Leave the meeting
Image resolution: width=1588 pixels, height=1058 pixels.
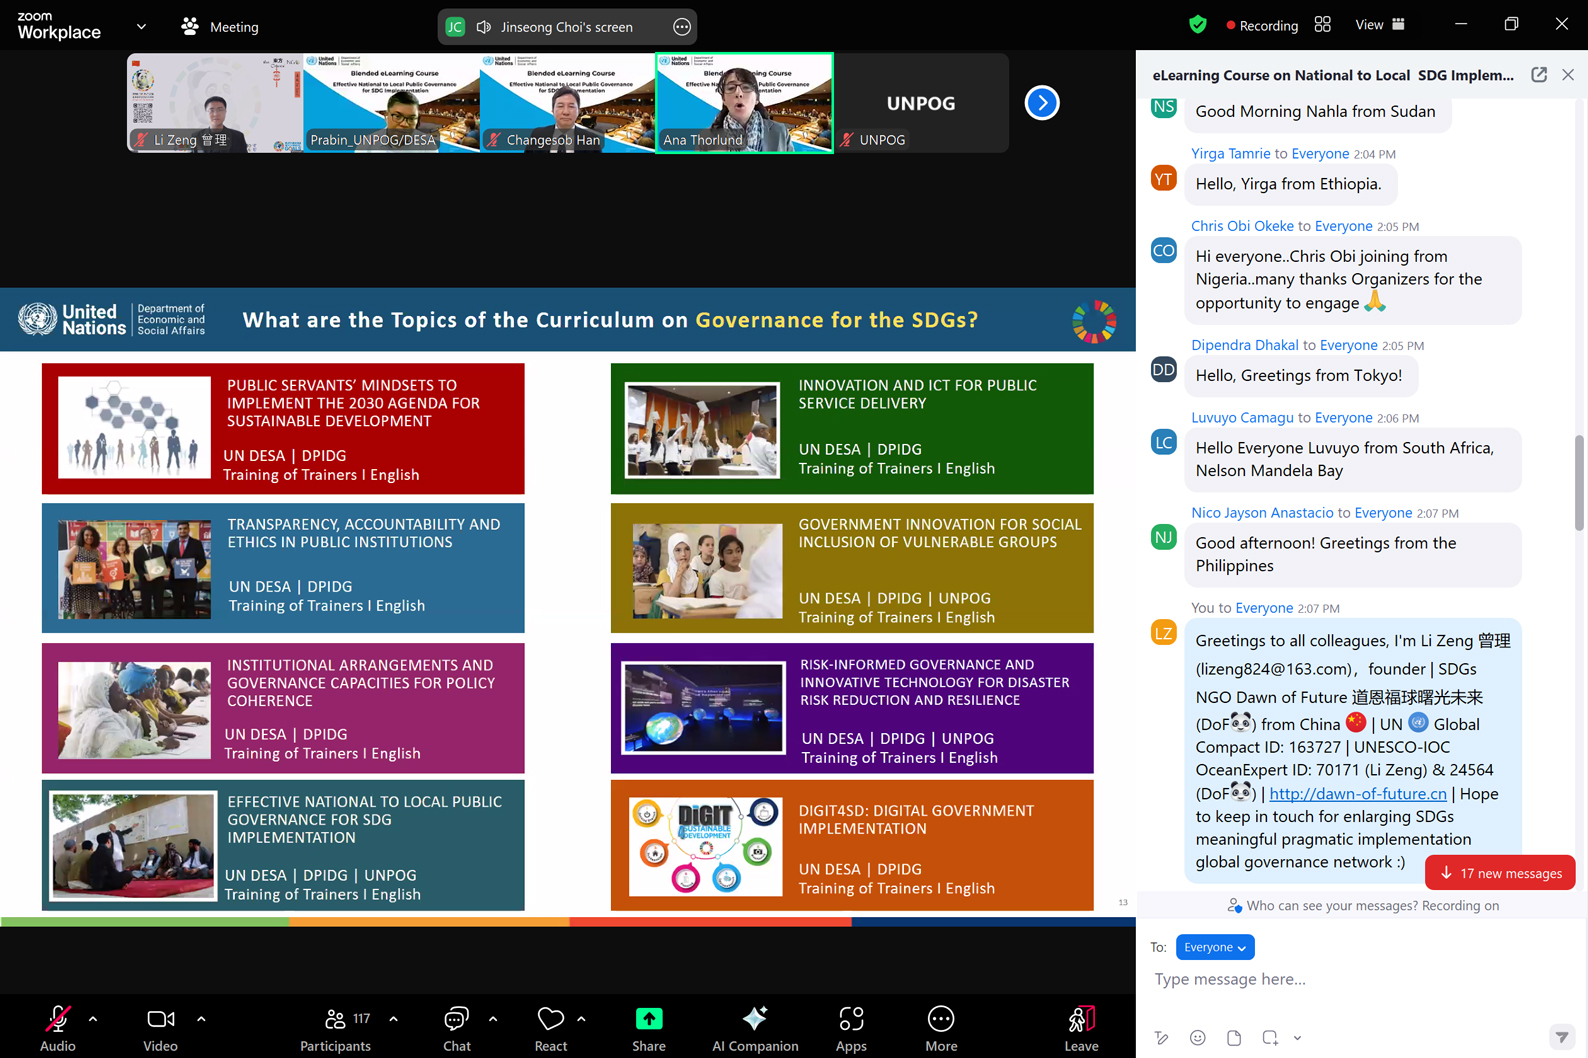pyautogui.click(x=1081, y=1028)
